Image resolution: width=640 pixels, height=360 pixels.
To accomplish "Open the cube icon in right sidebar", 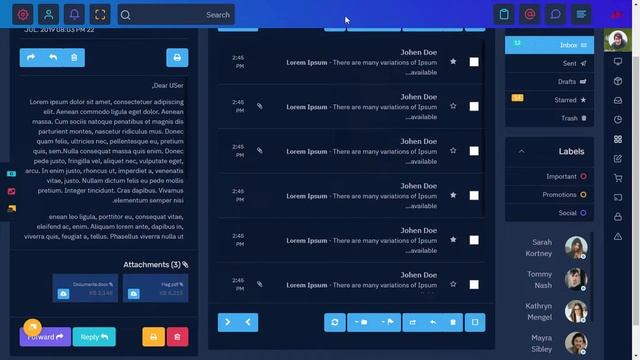I will 618,81.
